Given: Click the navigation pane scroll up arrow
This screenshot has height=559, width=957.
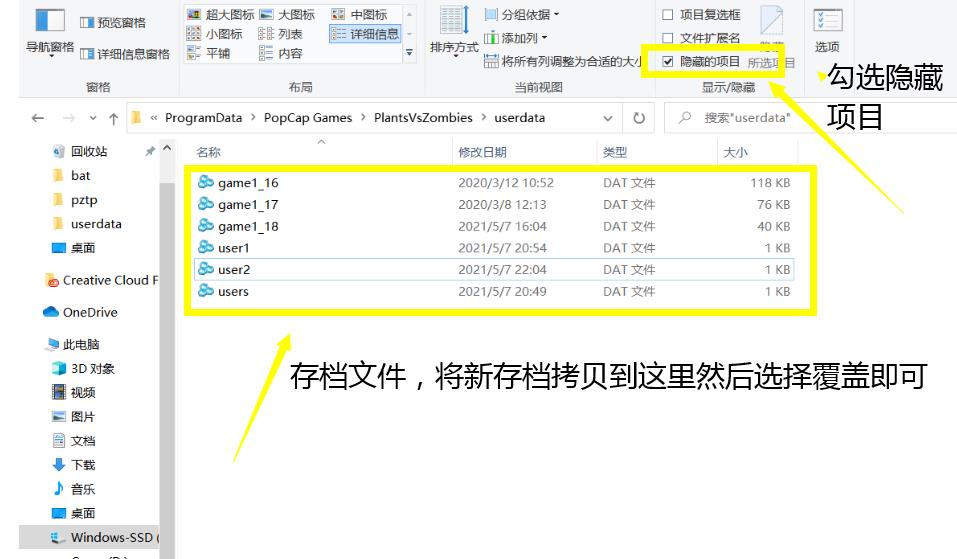Looking at the screenshot, I should [x=167, y=148].
